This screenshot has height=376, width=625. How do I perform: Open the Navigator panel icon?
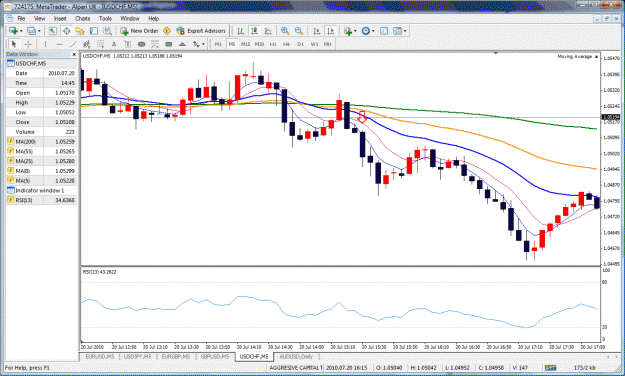(80, 31)
